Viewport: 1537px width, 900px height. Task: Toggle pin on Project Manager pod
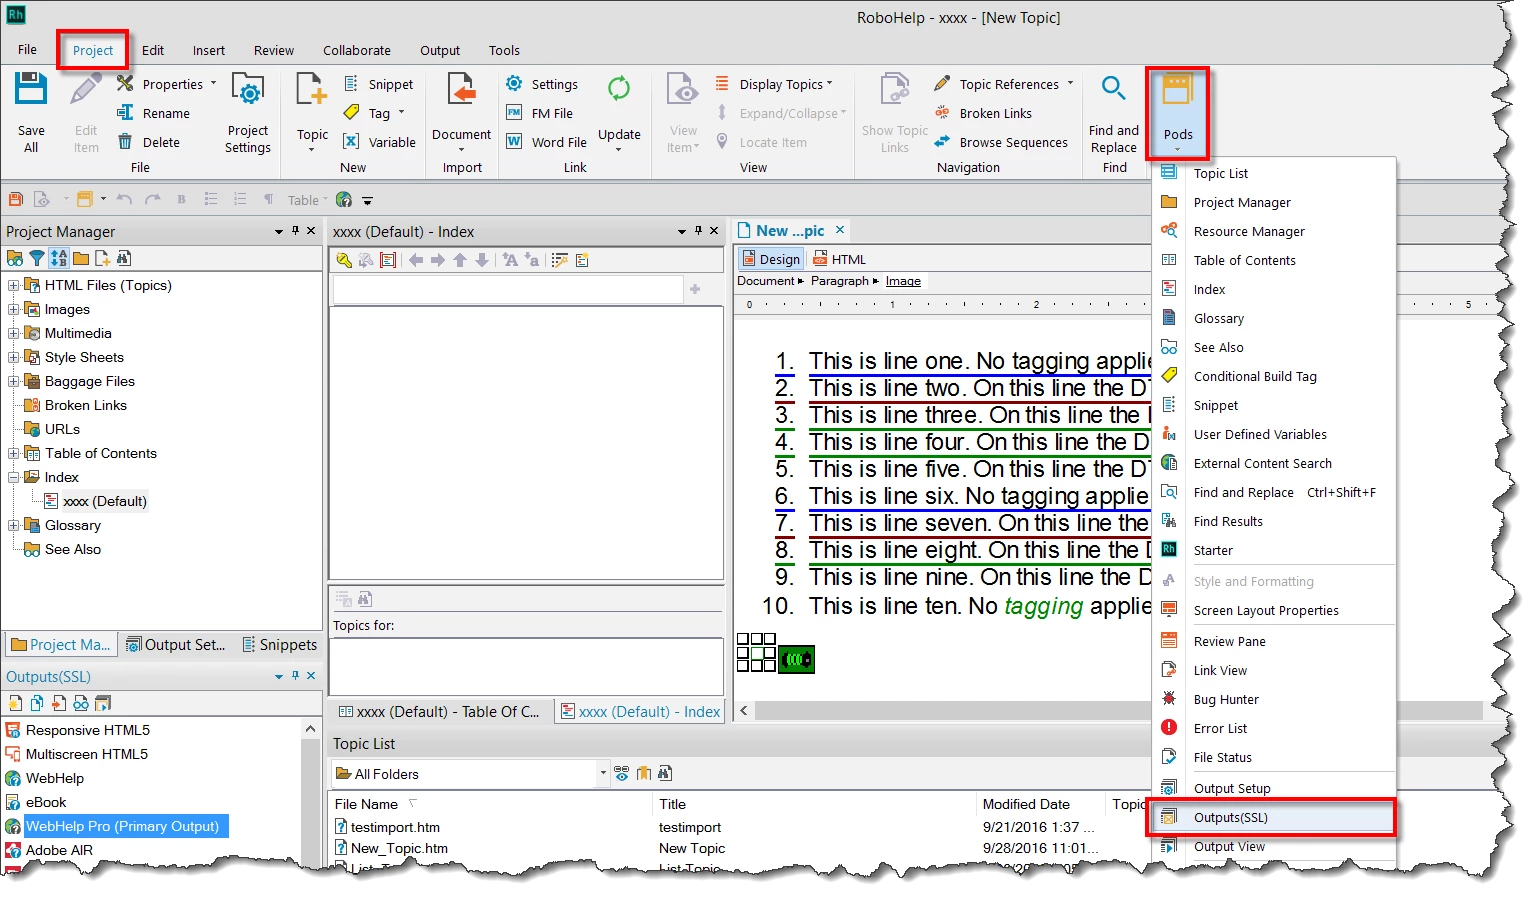click(295, 231)
